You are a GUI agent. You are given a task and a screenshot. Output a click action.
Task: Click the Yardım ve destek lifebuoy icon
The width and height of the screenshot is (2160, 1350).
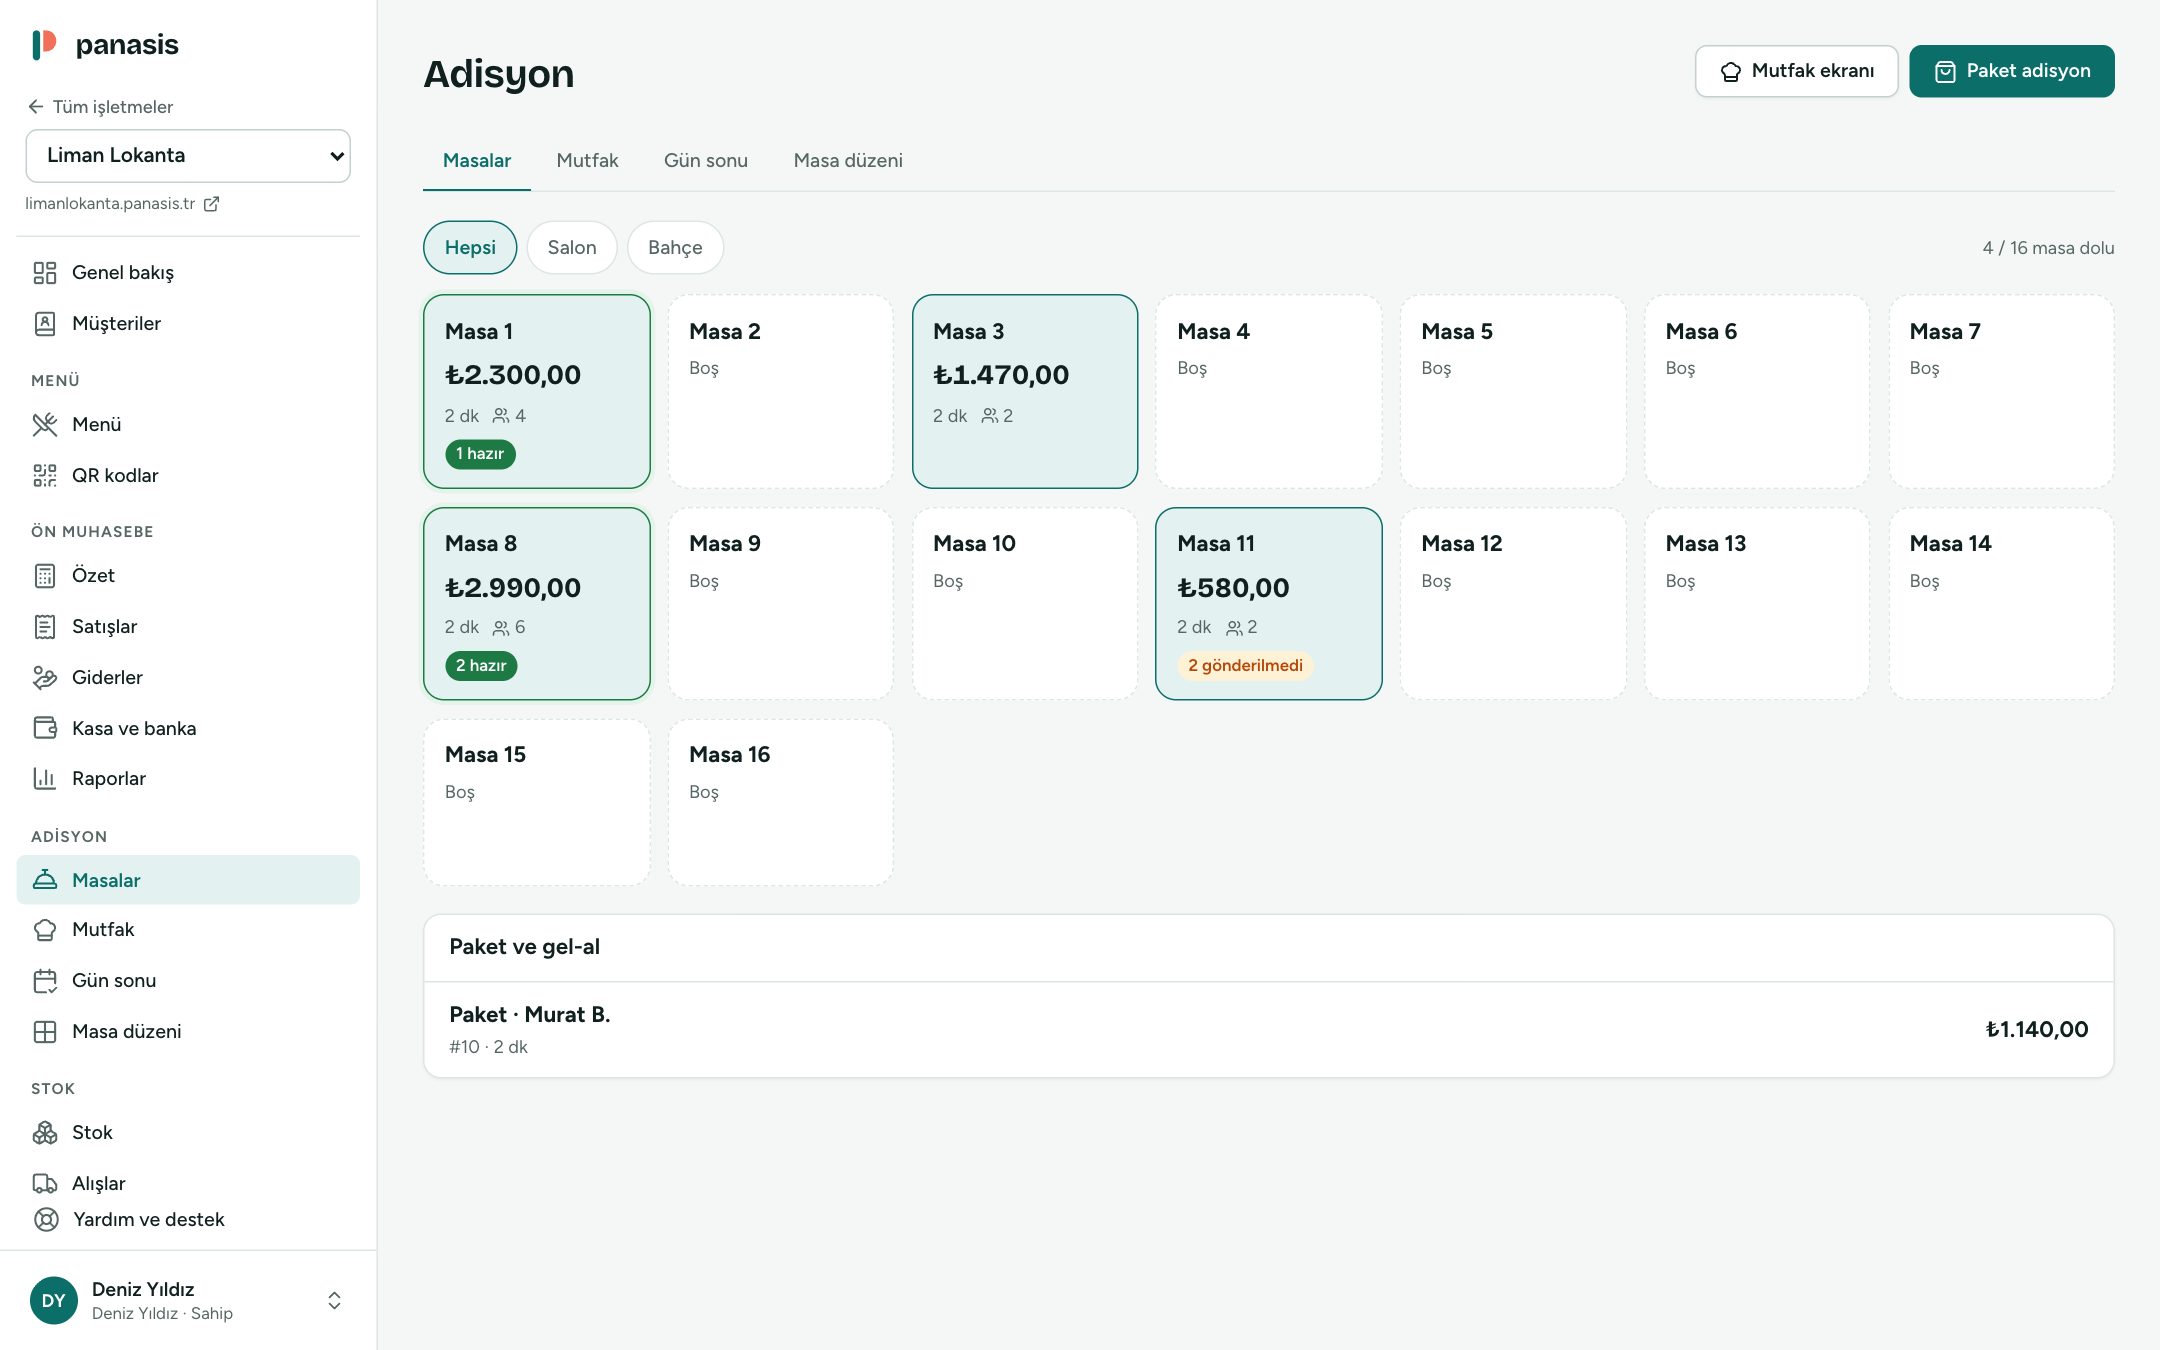pos(46,1220)
